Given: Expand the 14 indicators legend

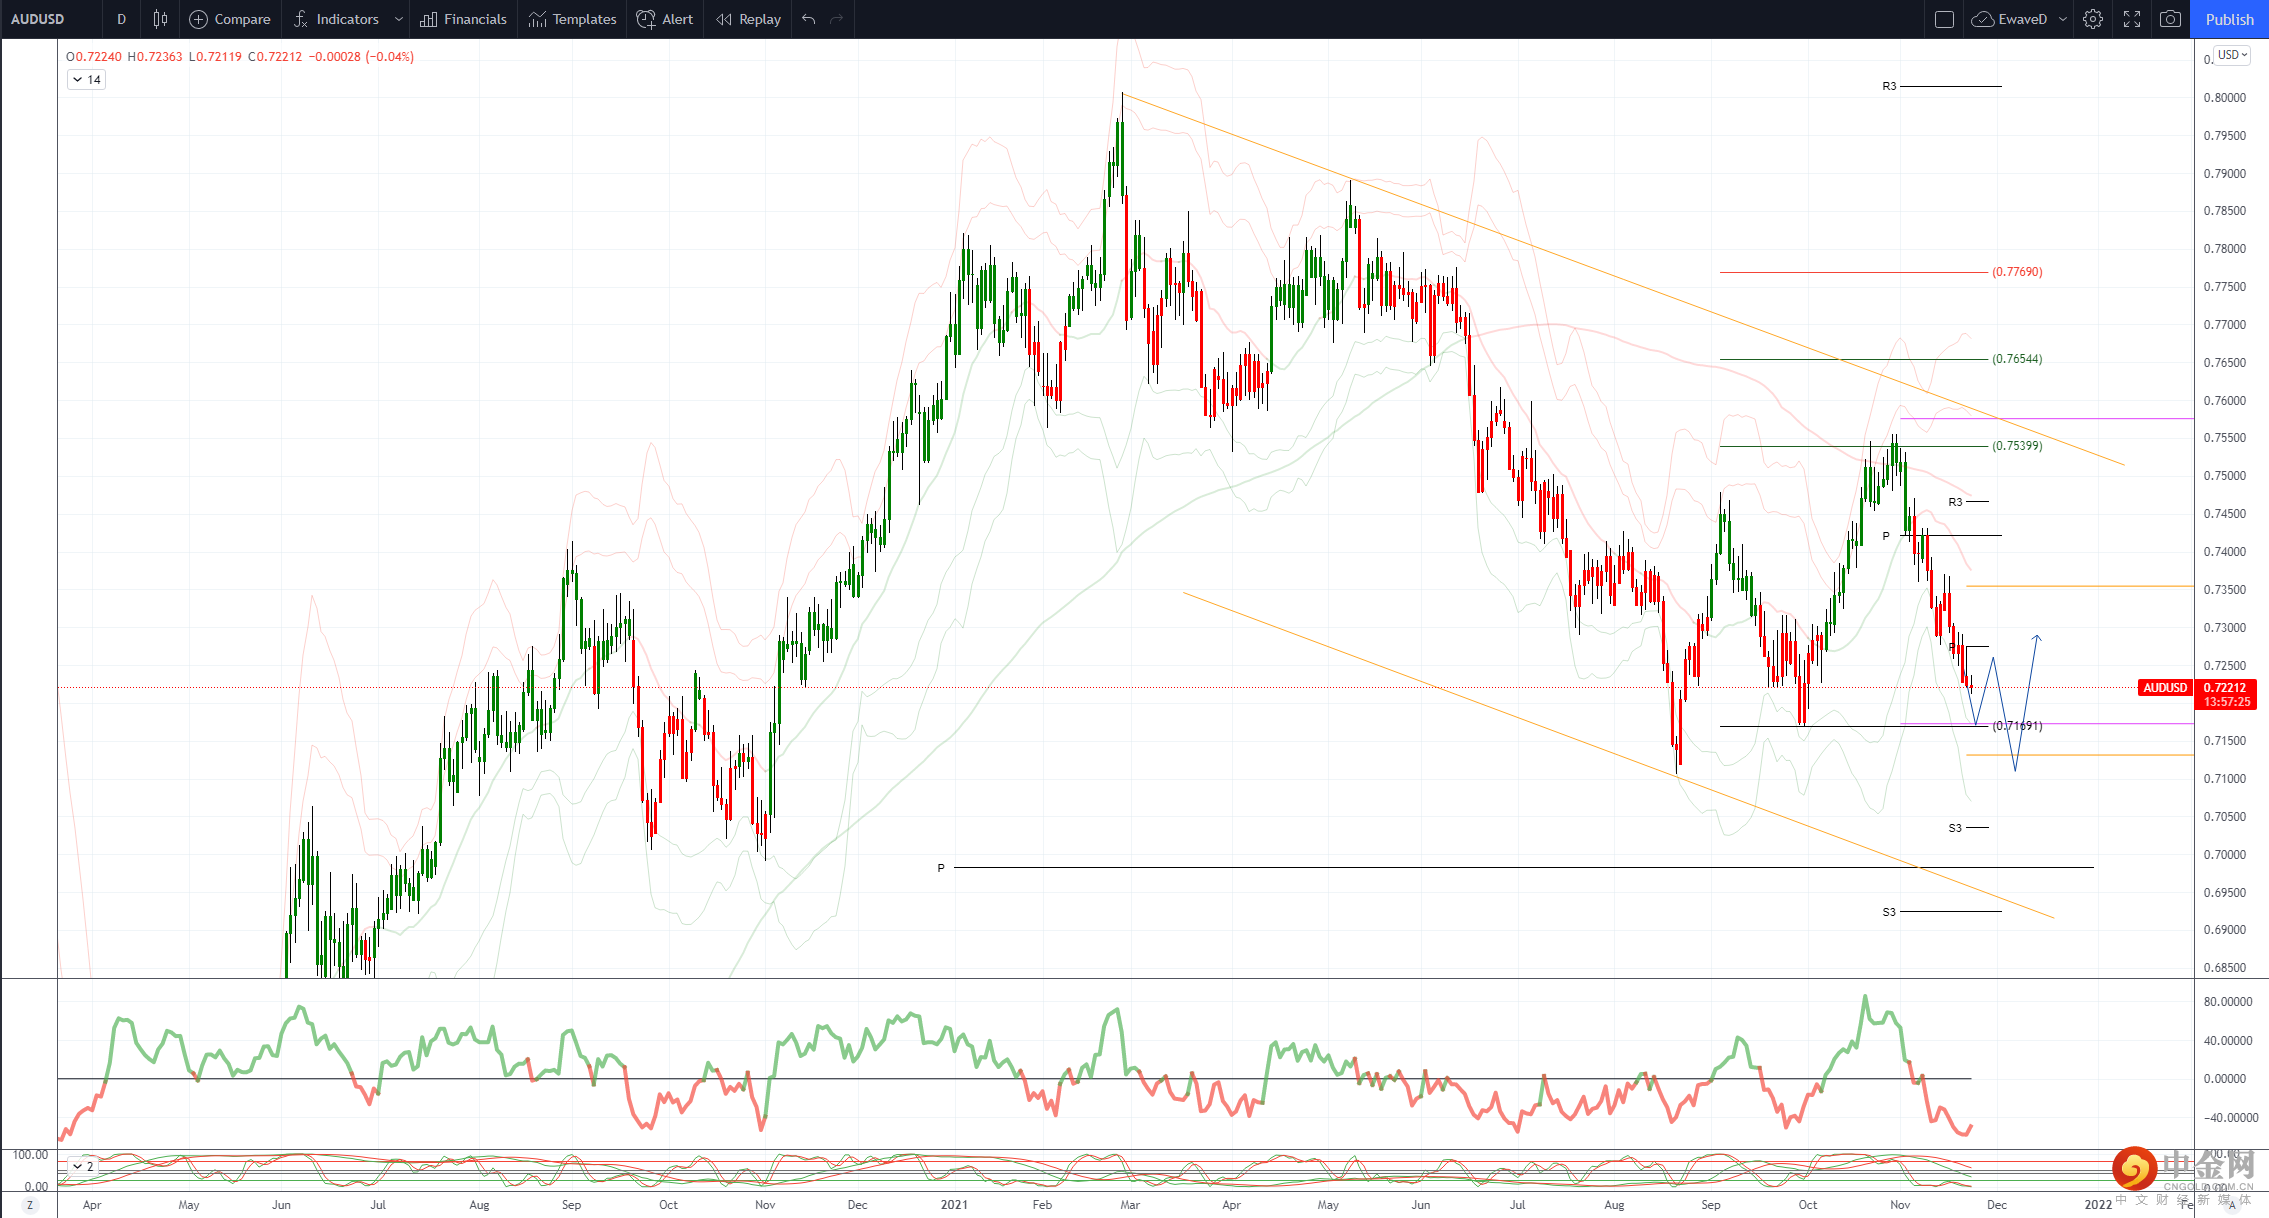Looking at the screenshot, I should 86,80.
